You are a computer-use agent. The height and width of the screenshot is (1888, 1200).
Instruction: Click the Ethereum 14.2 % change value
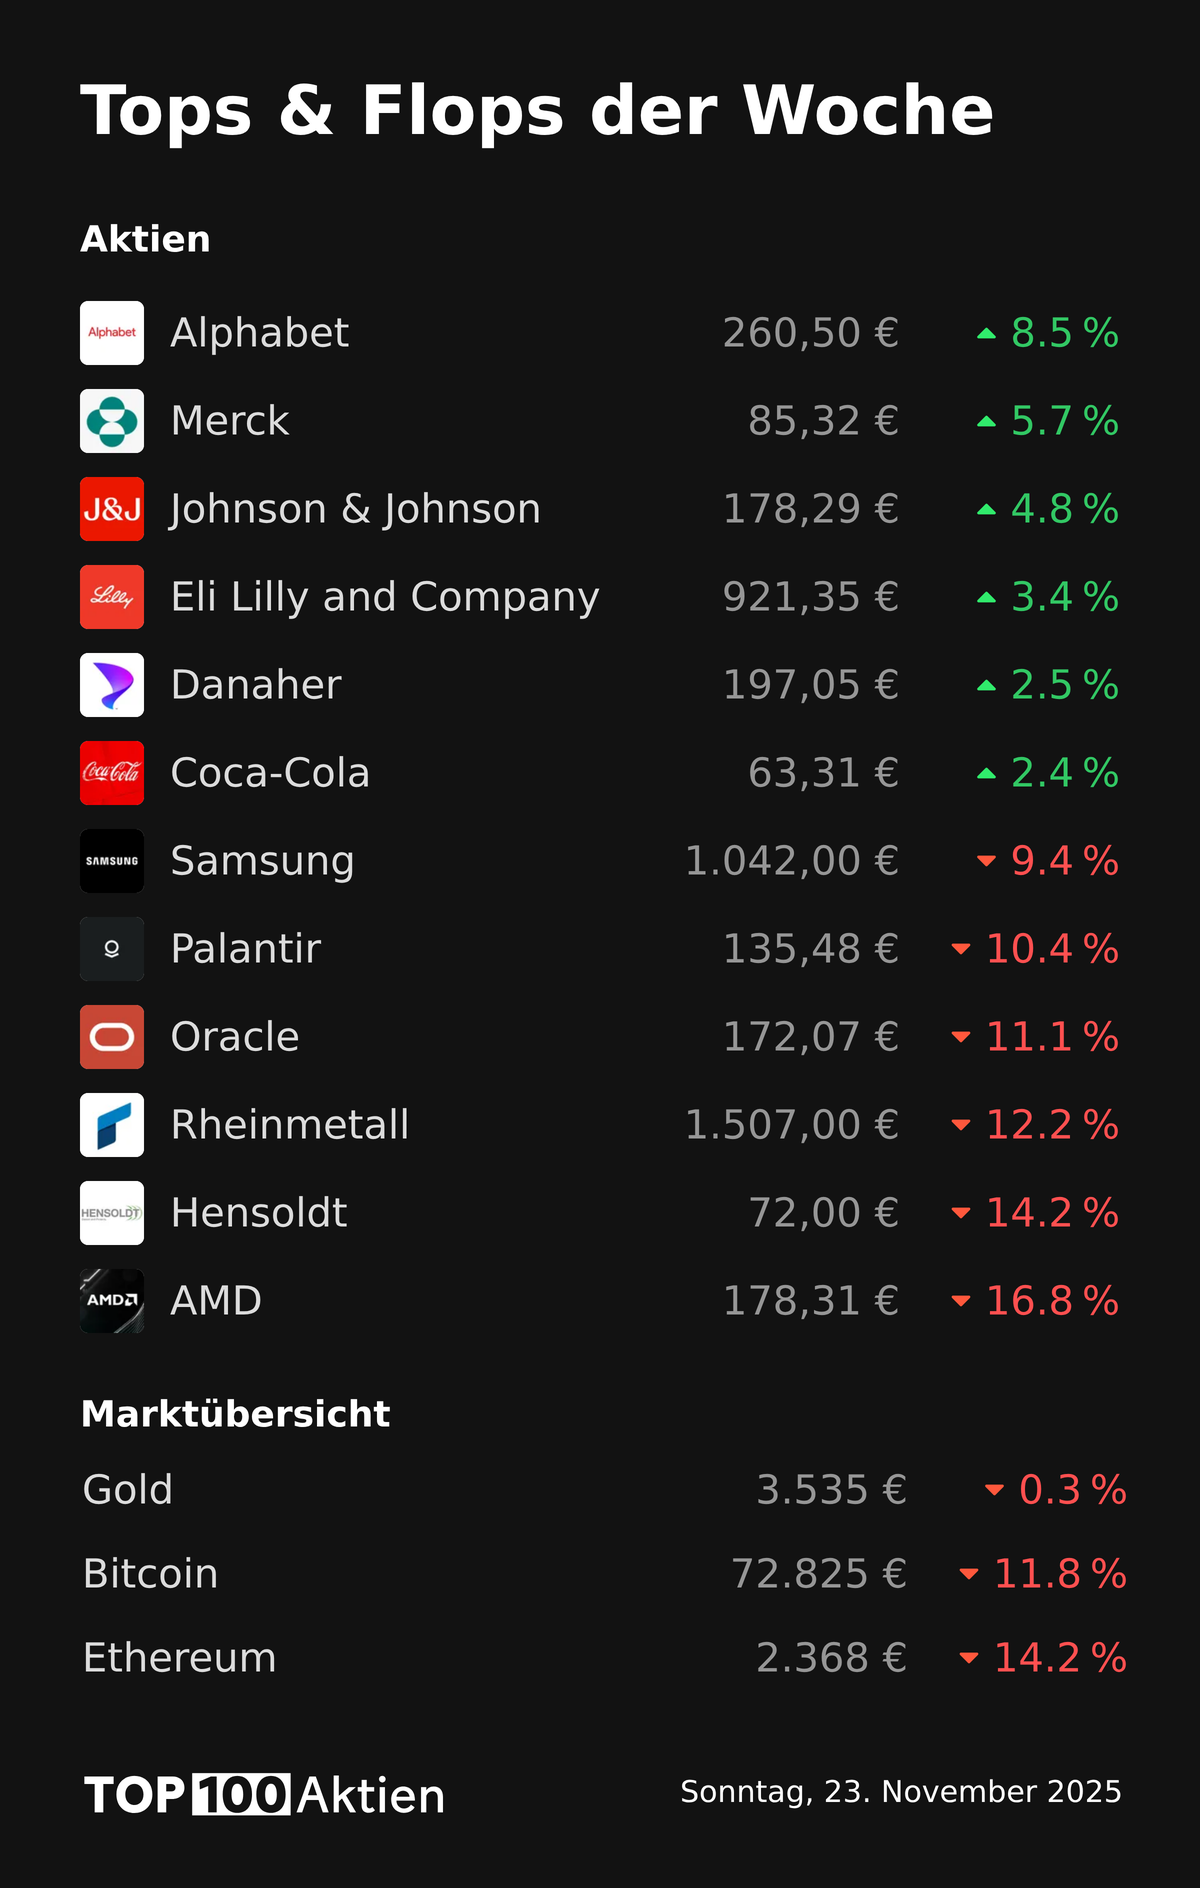point(1059,1658)
